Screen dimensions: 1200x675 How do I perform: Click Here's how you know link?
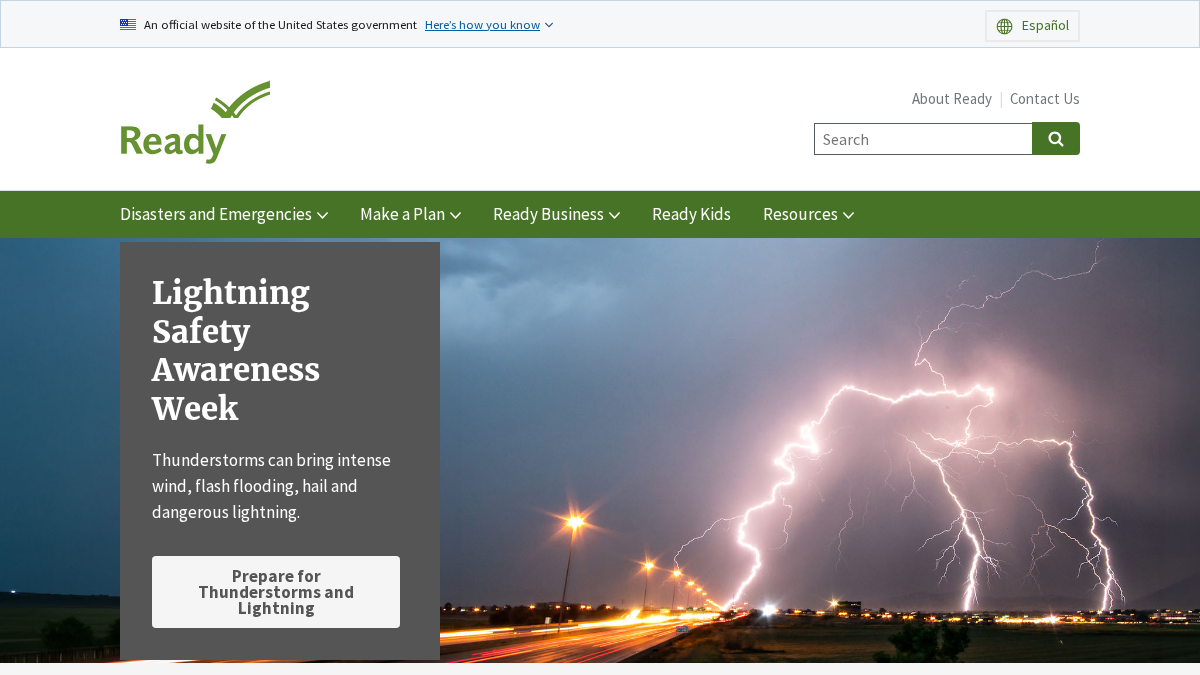coord(482,25)
